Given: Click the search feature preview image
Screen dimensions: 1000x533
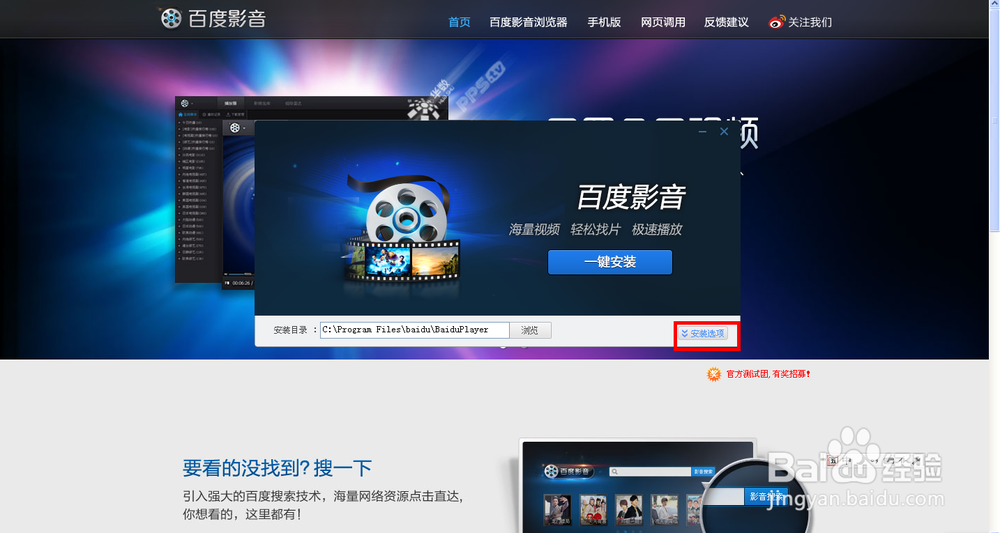Looking at the screenshot, I should click(x=663, y=486).
